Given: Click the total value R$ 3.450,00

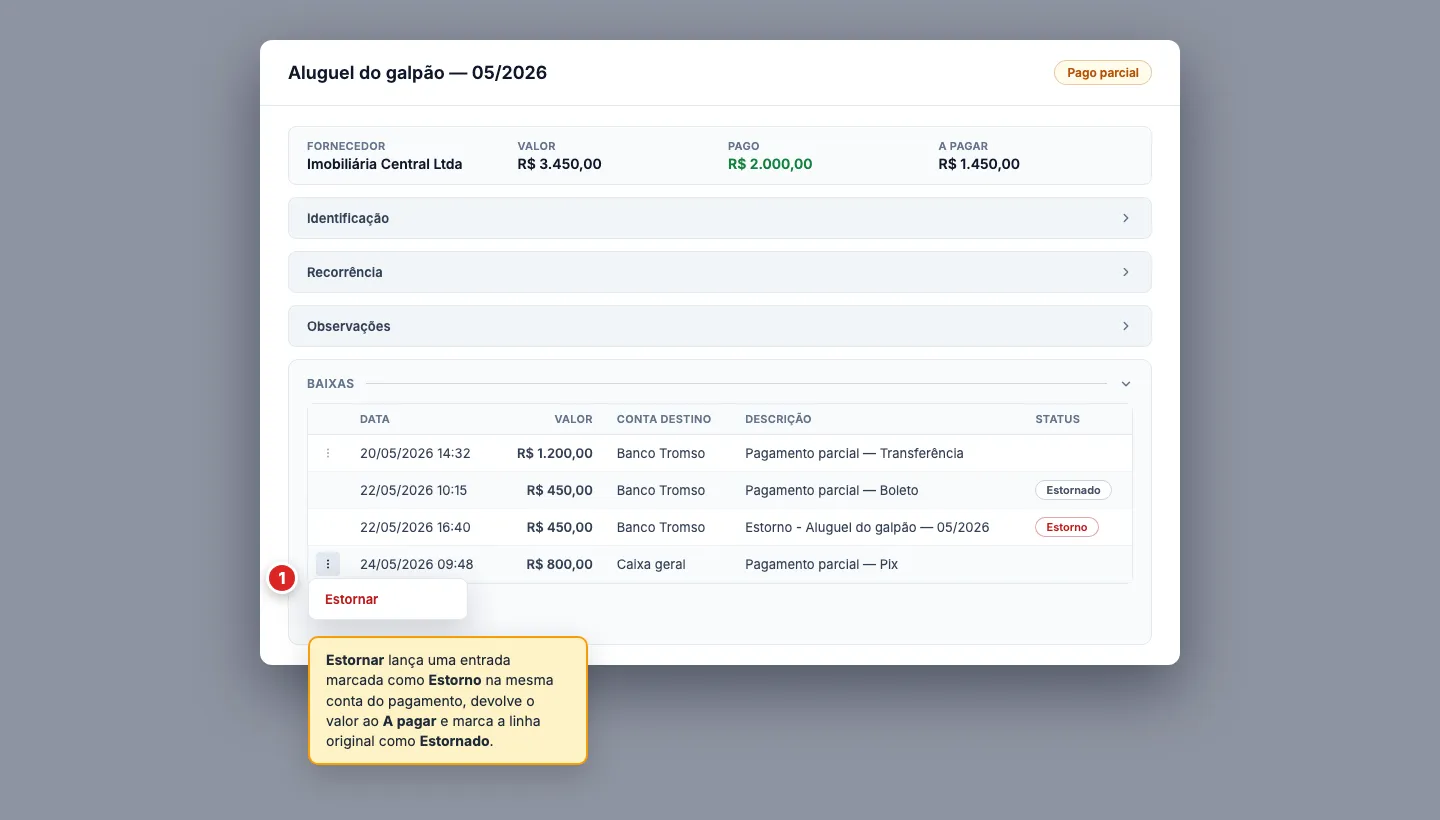Looking at the screenshot, I should point(560,164).
